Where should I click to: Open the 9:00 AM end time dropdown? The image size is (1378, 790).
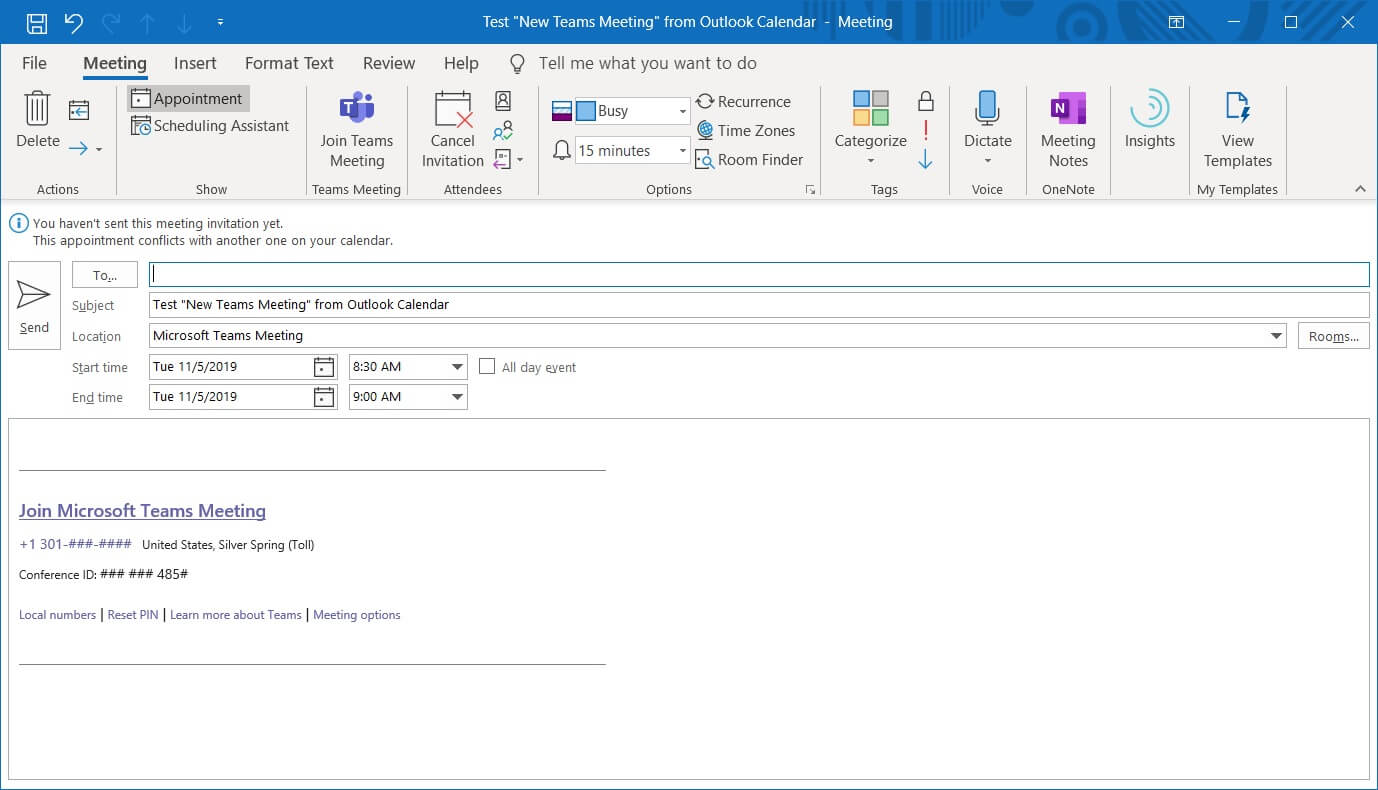point(457,397)
